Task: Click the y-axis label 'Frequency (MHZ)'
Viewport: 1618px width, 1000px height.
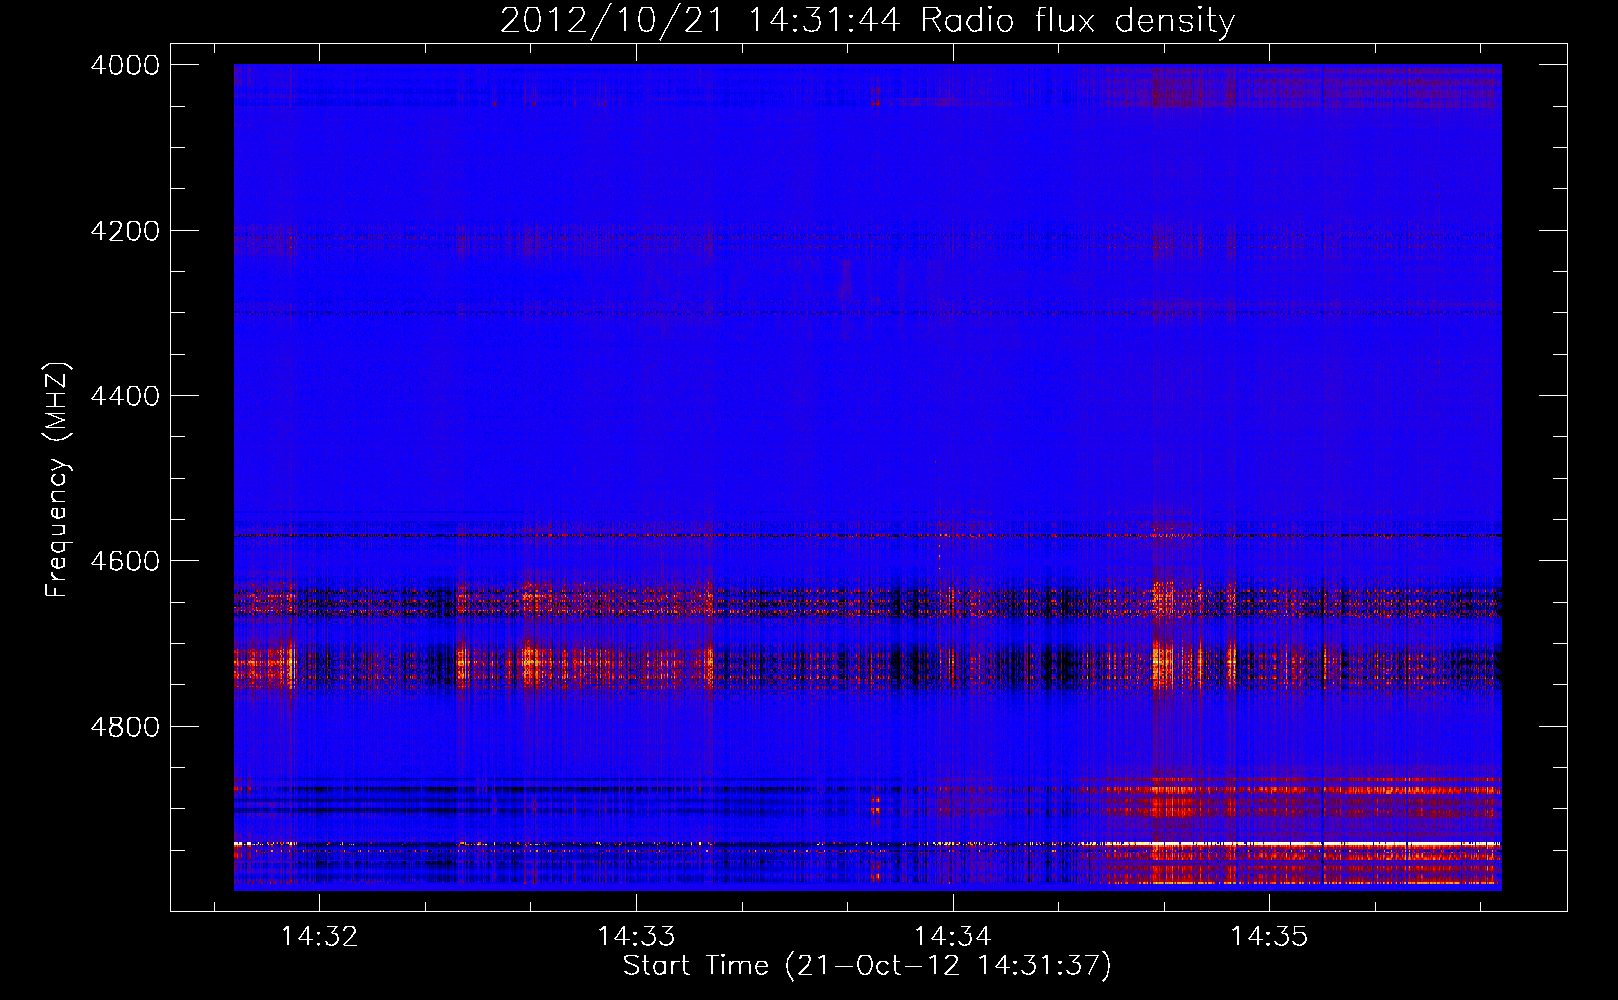Action: pos(58,480)
